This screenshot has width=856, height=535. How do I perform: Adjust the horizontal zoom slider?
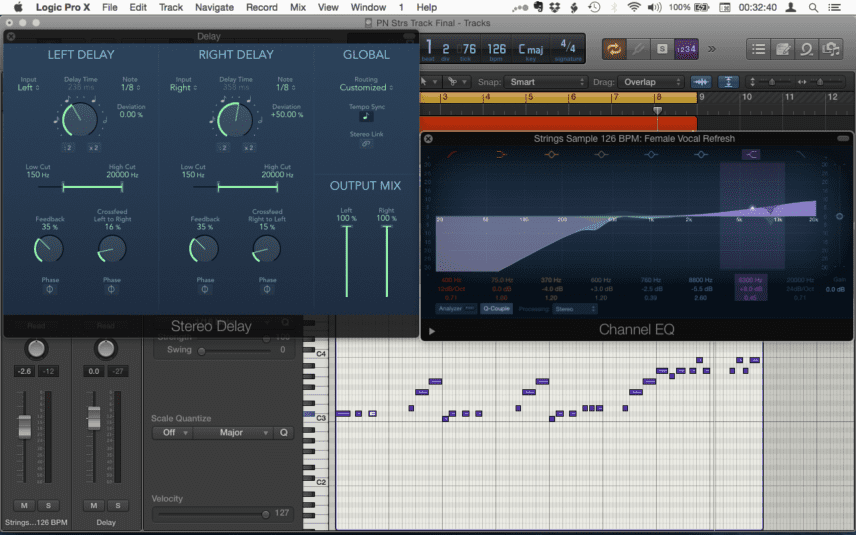tap(819, 82)
